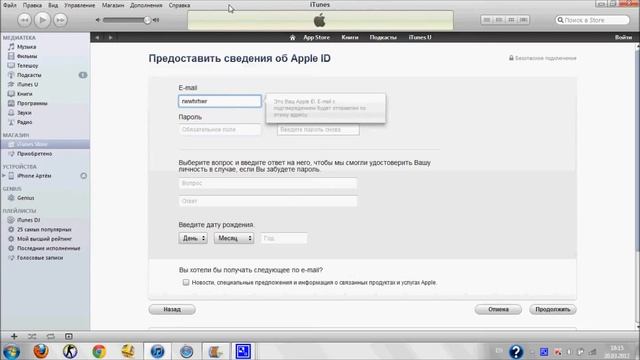Switch to the App Store tab
The image size is (640, 360).
[x=316, y=37]
